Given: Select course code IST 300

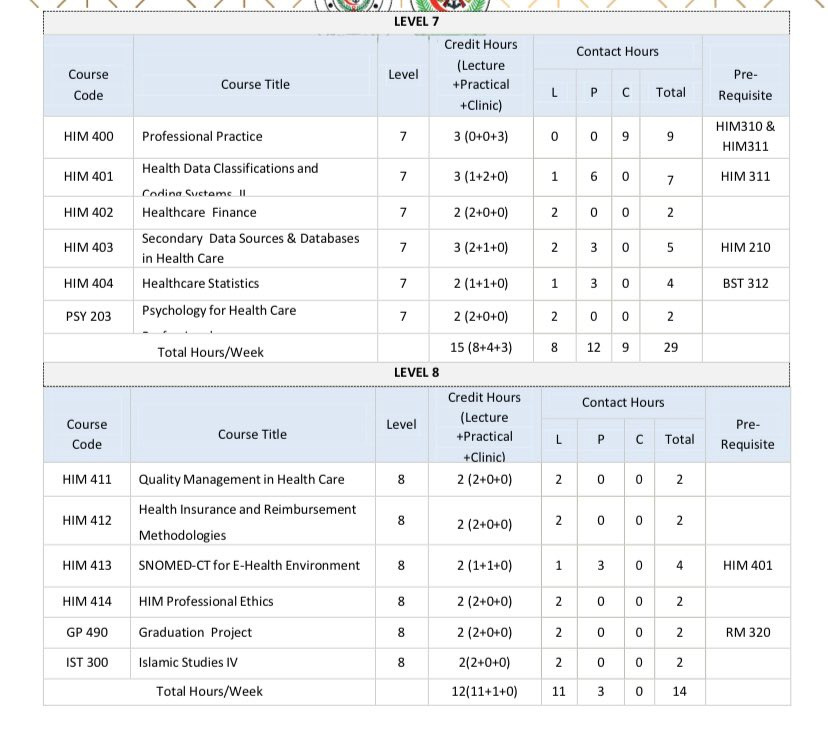Looking at the screenshot, I should tap(87, 663).
